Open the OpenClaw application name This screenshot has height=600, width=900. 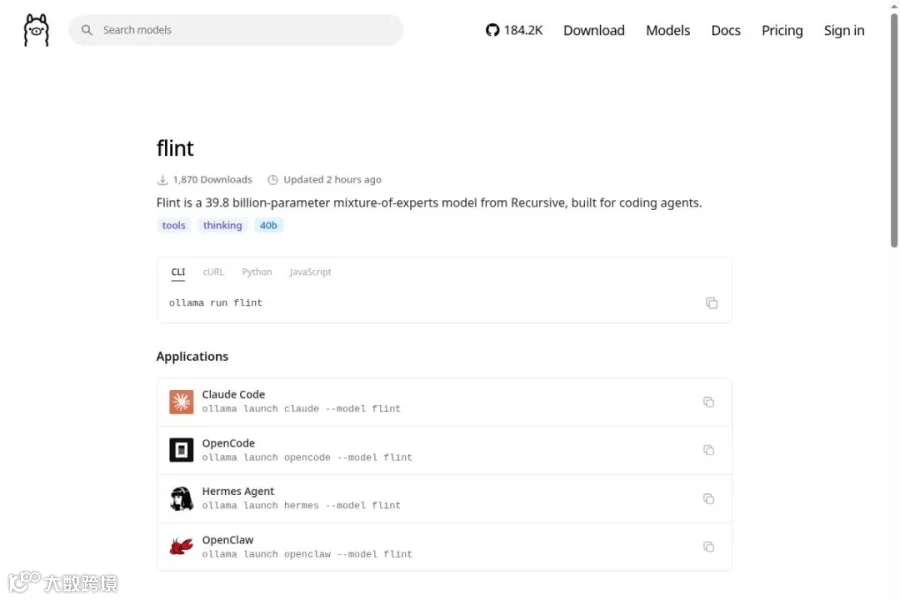coord(227,540)
